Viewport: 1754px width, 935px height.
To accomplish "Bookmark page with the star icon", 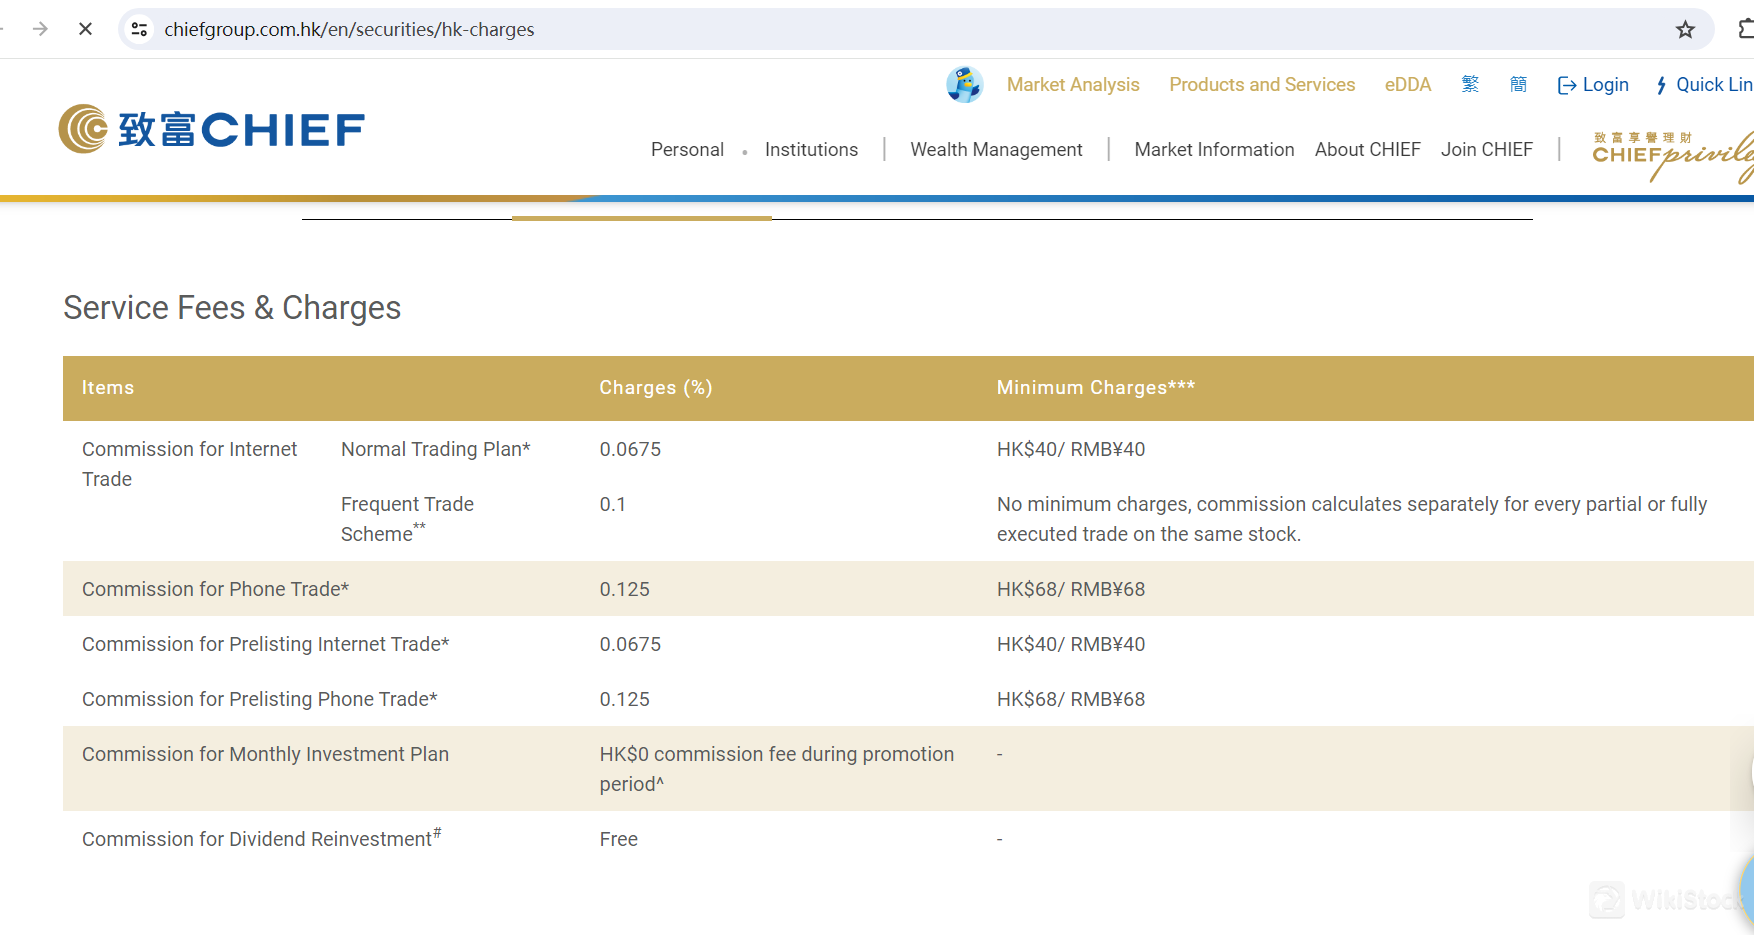I will point(1685,30).
